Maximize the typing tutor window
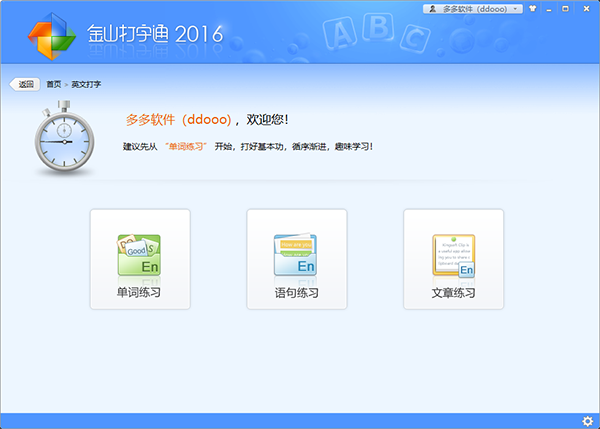 565,8
